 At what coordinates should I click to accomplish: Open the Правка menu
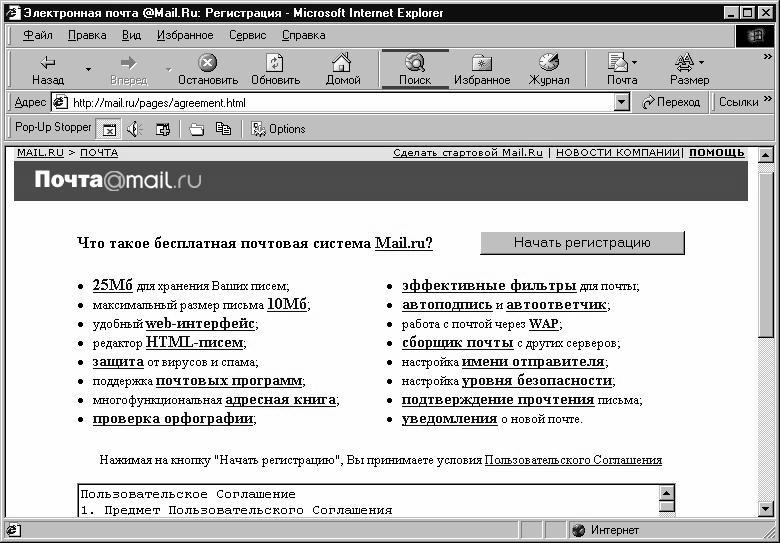coord(87,35)
